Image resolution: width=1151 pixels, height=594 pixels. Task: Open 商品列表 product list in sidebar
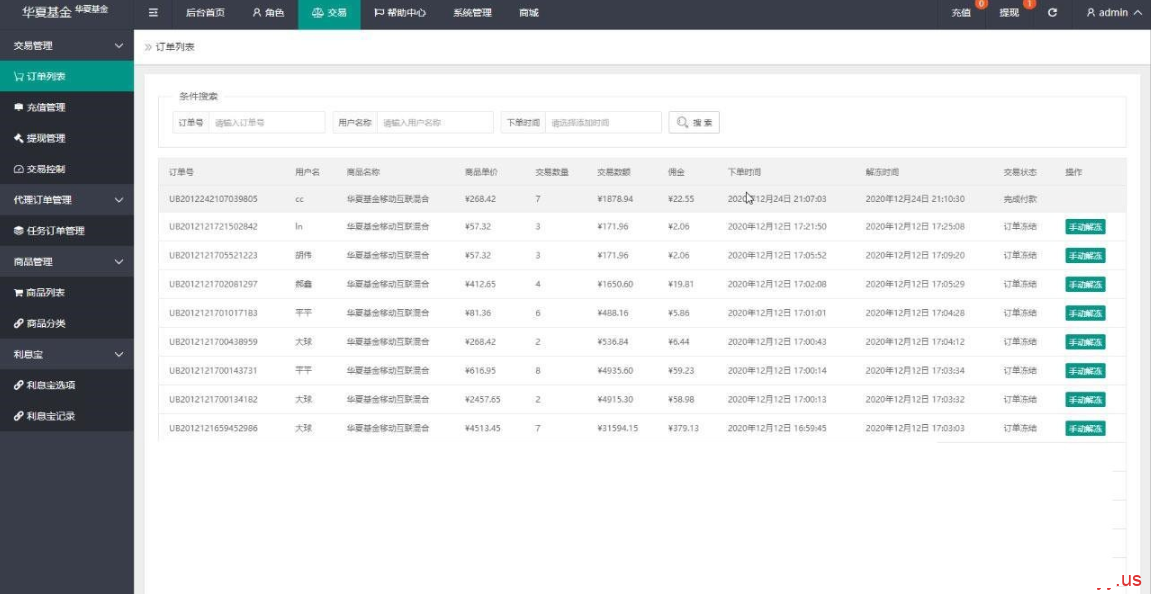(45, 293)
